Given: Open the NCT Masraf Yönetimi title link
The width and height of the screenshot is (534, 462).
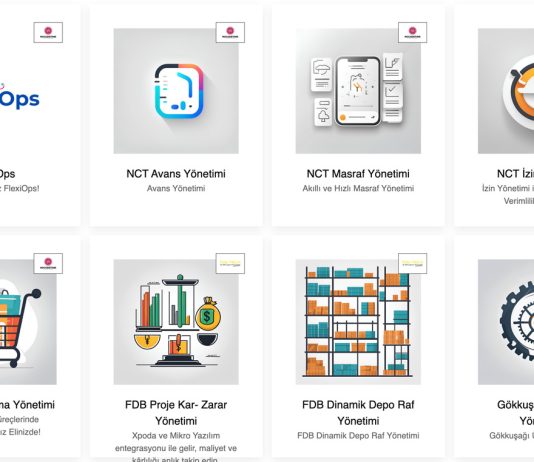Looking at the screenshot, I should click(x=358, y=174).
